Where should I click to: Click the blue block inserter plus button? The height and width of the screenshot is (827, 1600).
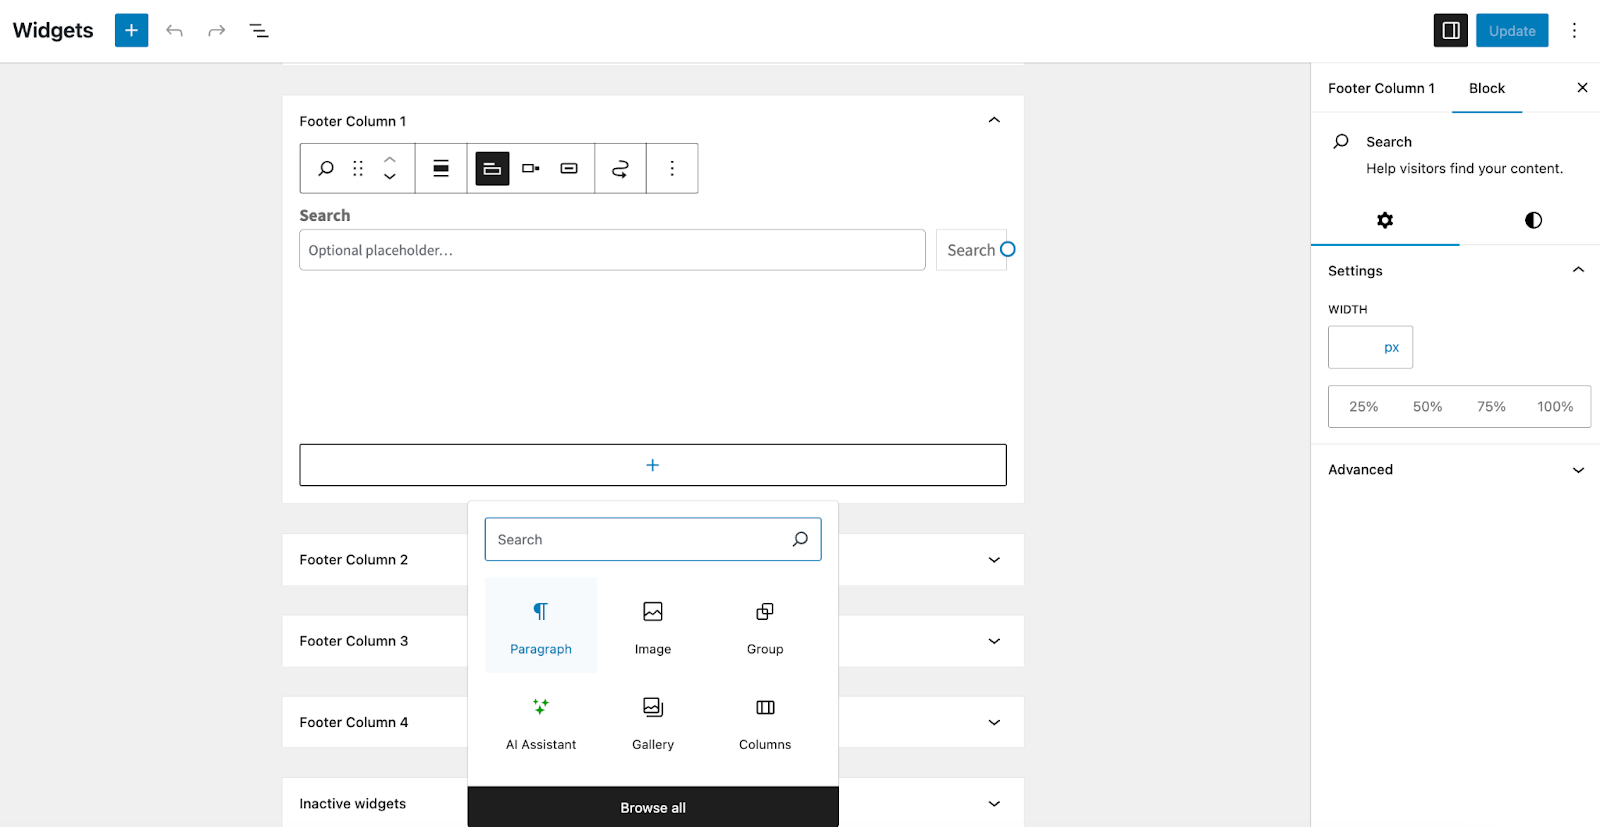point(131,30)
